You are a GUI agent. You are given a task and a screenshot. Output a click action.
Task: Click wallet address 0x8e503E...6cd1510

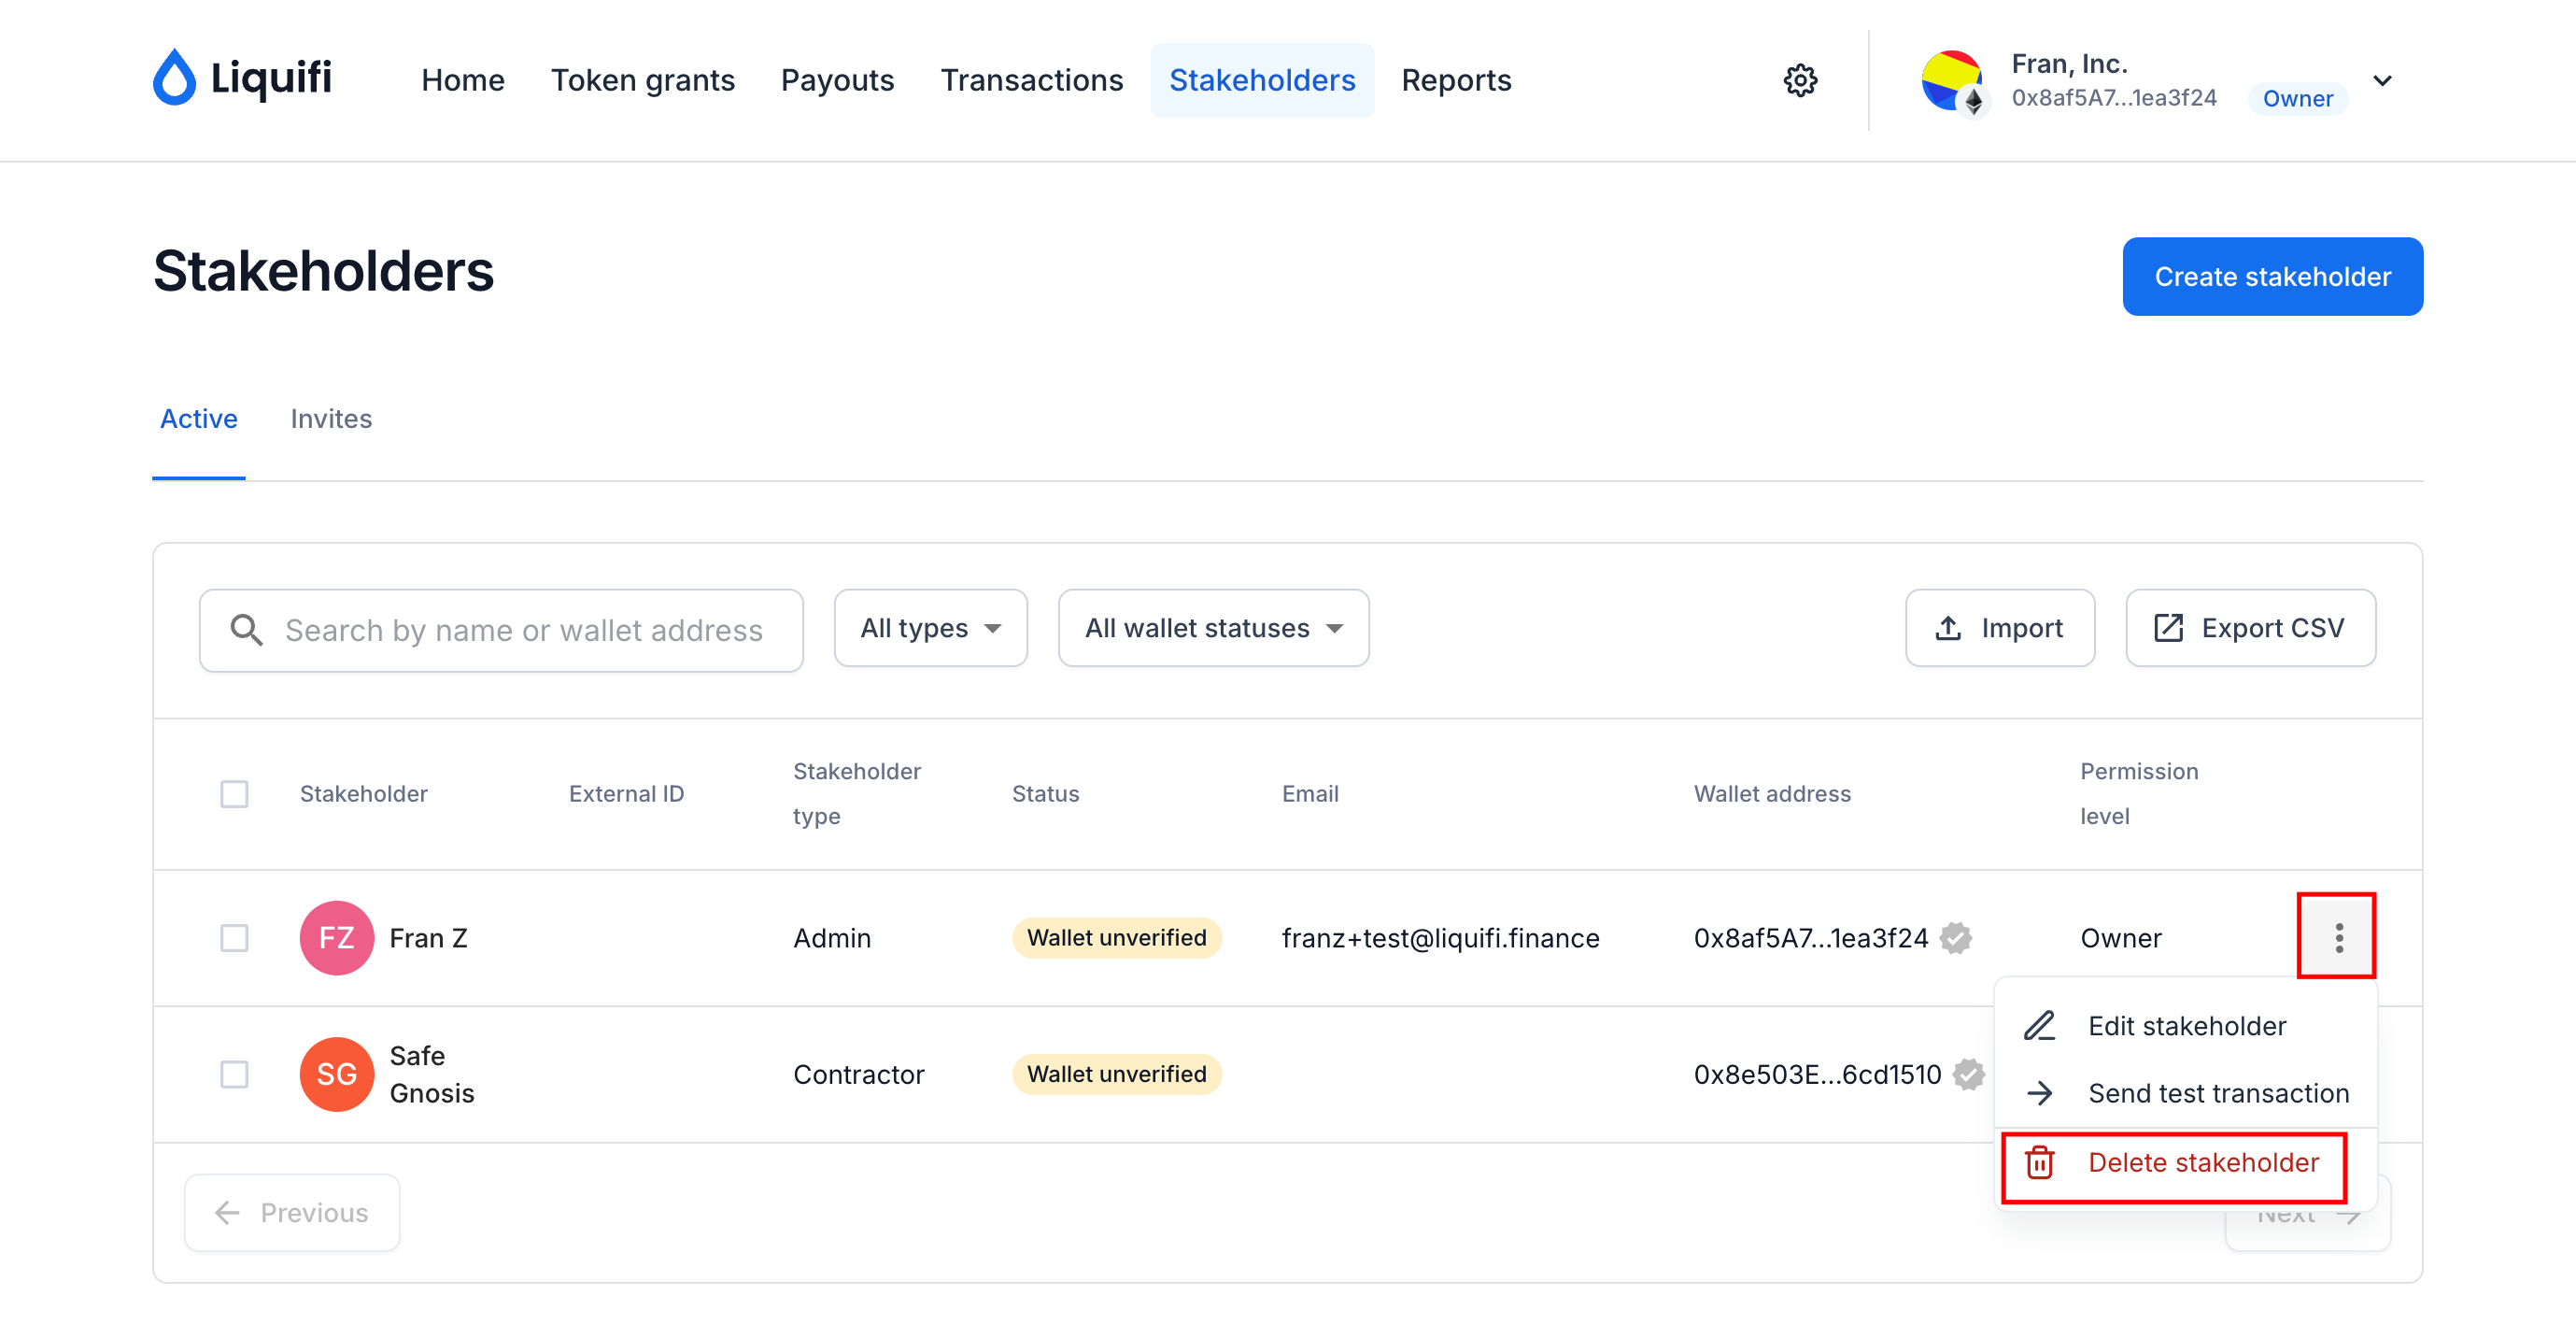(1817, 1074)
